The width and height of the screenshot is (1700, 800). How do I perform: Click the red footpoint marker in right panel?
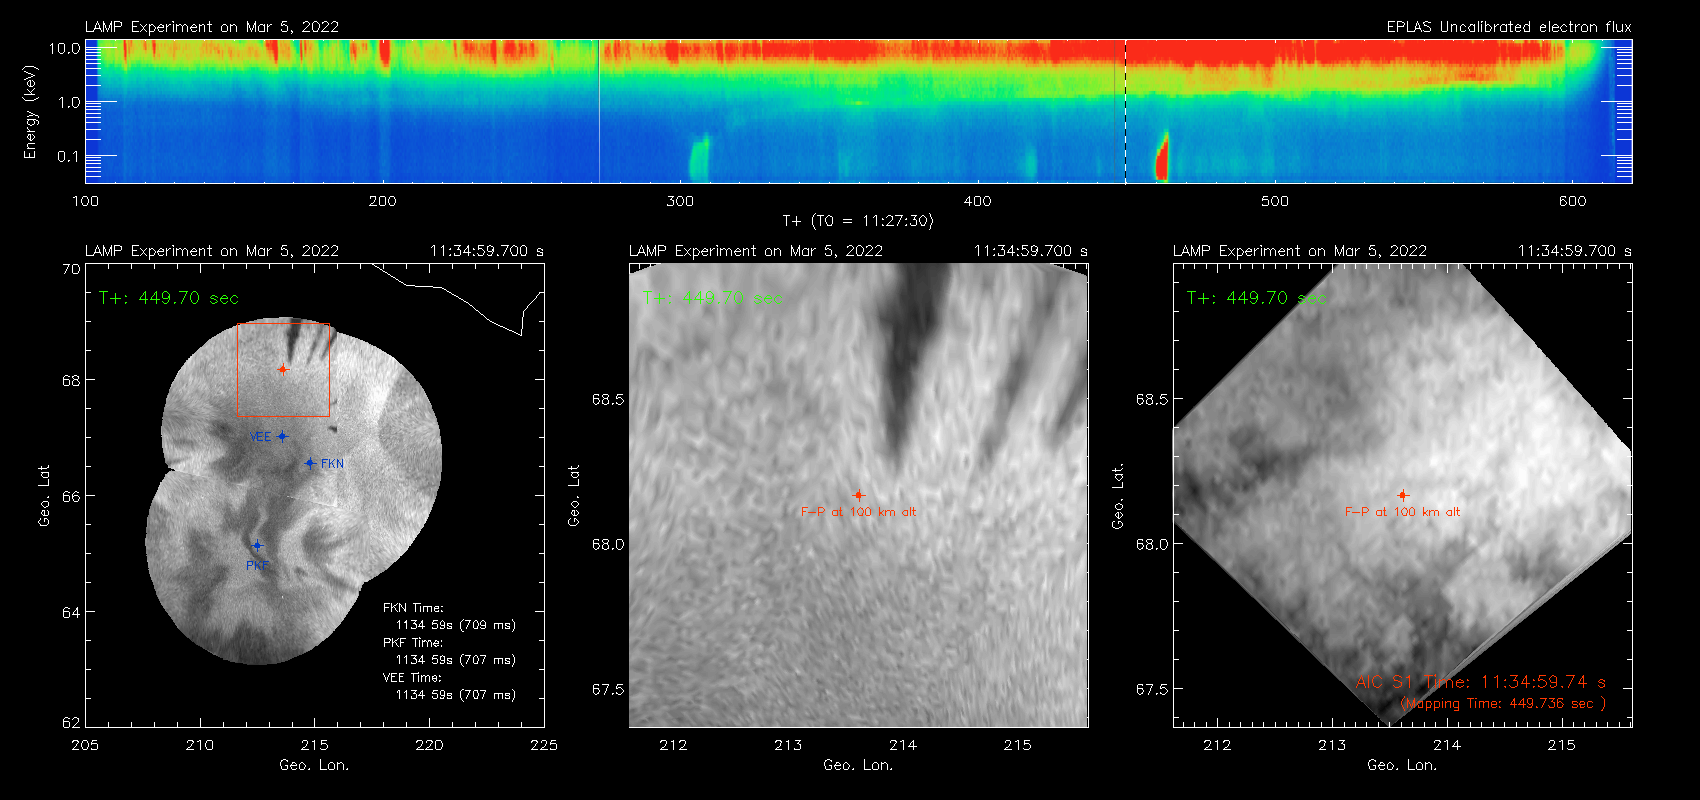1403,495
